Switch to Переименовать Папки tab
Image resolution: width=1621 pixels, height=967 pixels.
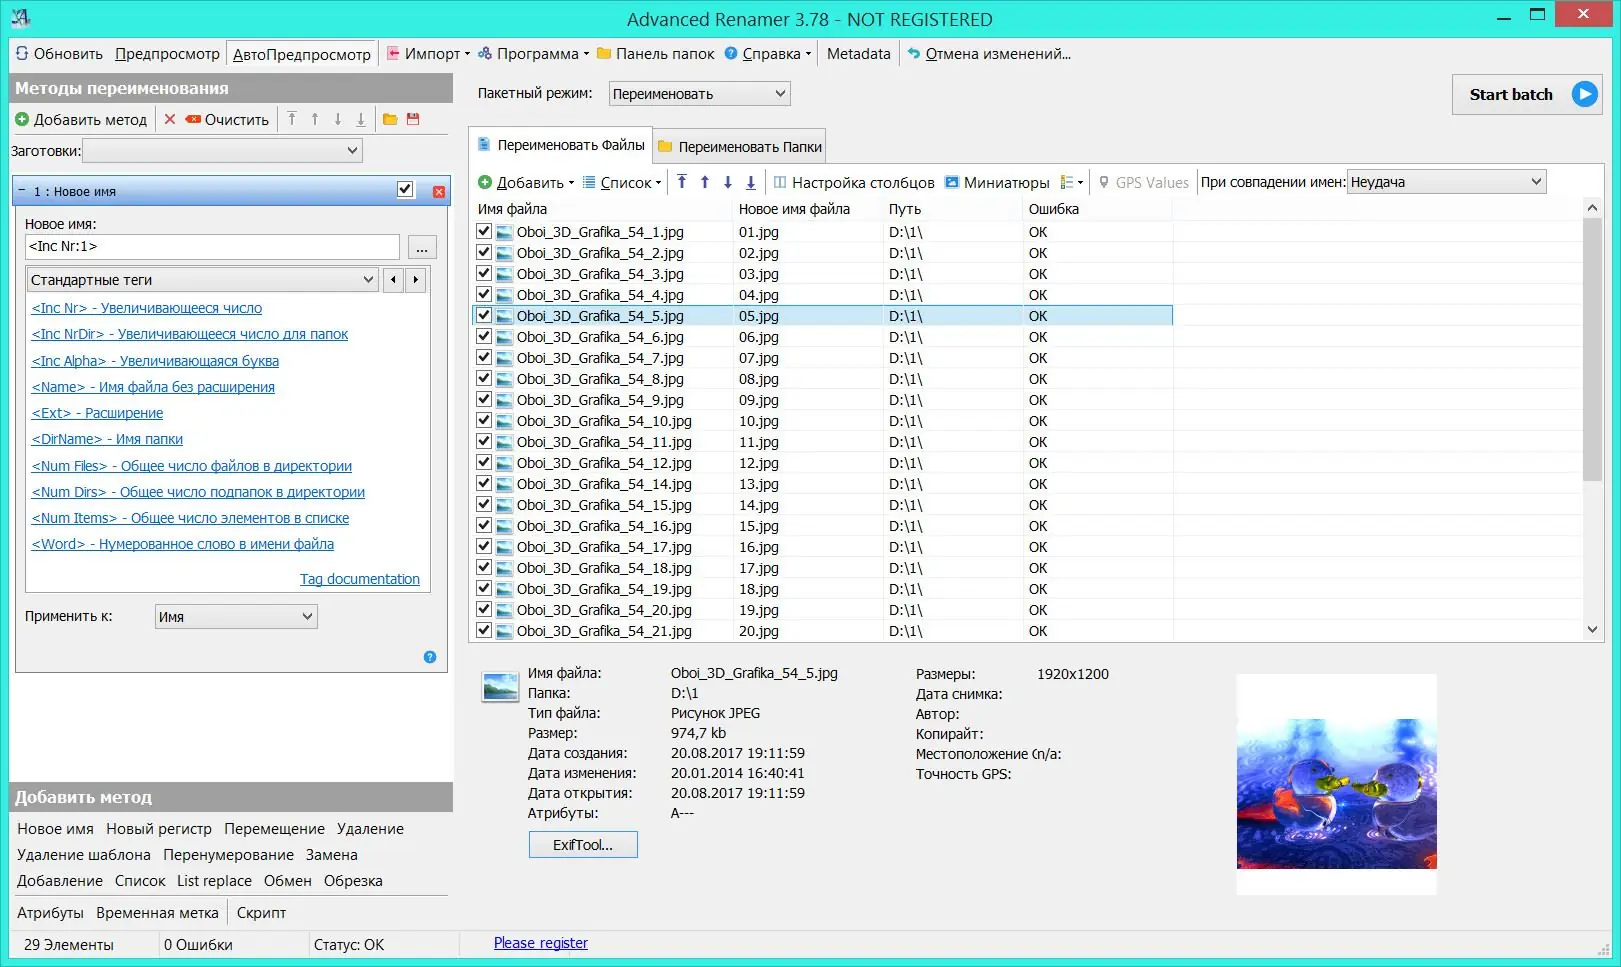pos(740,146)
